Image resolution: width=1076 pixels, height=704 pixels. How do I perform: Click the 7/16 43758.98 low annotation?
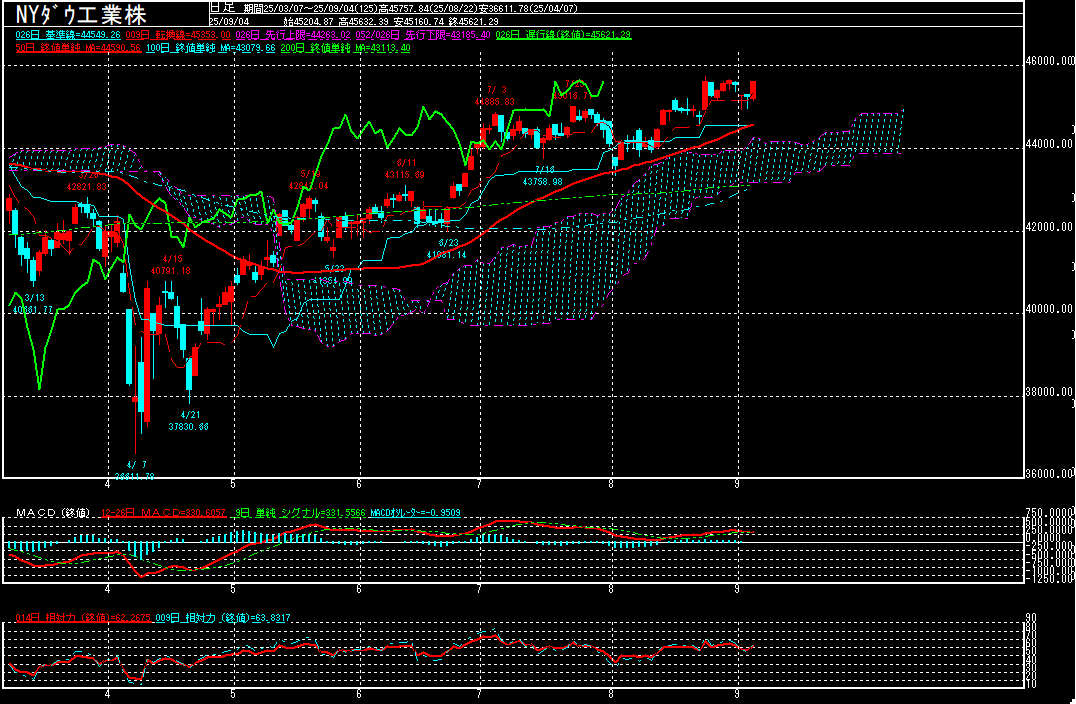point(543,176)
